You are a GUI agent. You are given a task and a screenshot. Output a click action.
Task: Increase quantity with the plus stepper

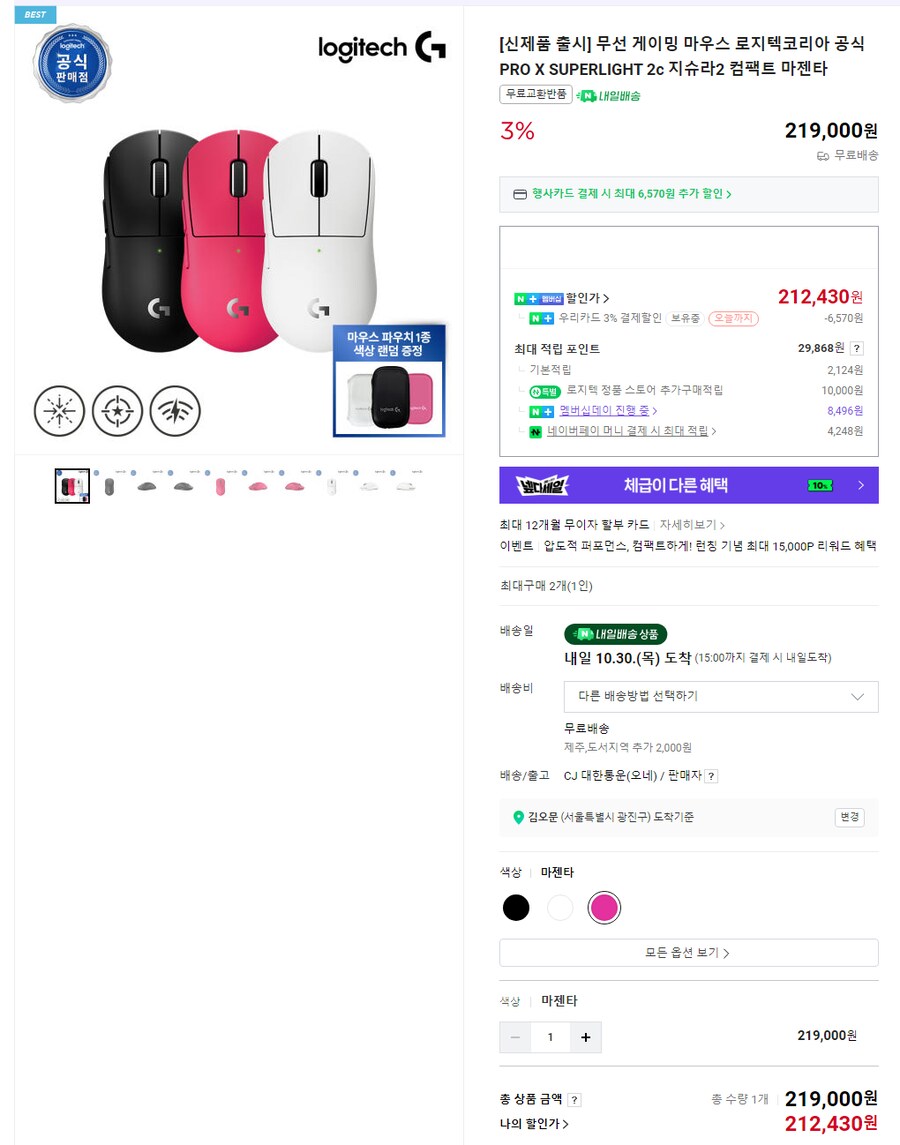click(585, 1038)
